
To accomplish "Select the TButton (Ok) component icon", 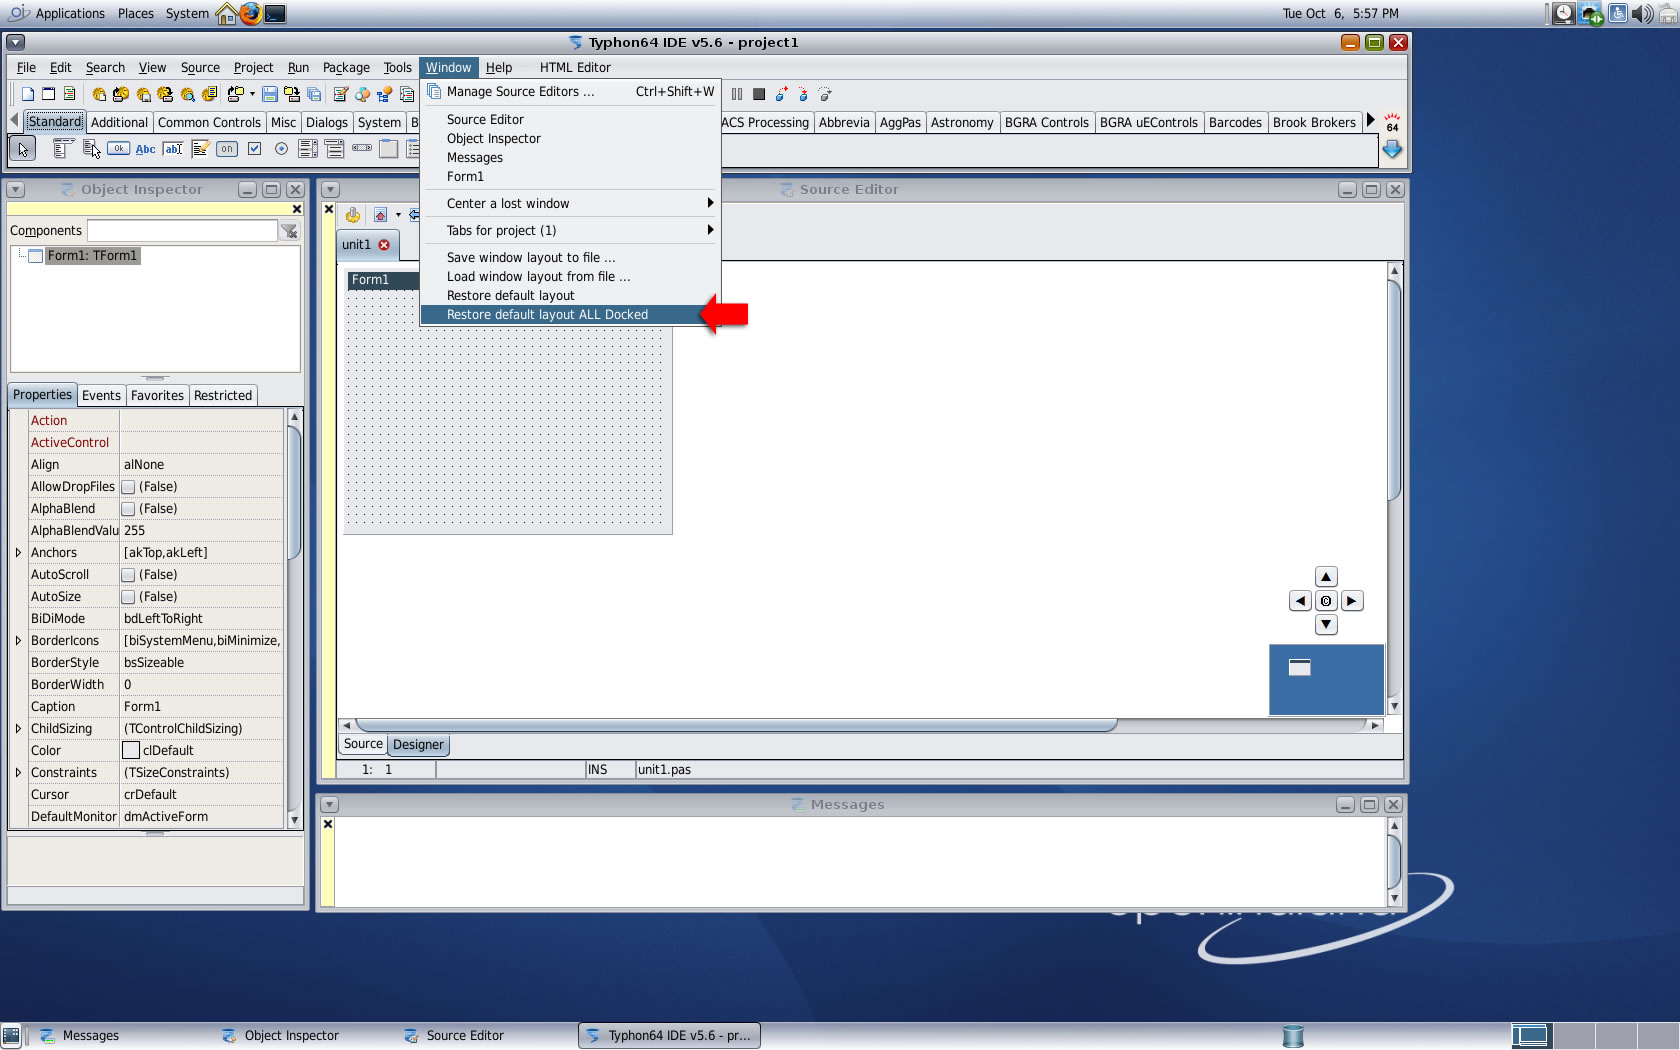I will 118,149.
